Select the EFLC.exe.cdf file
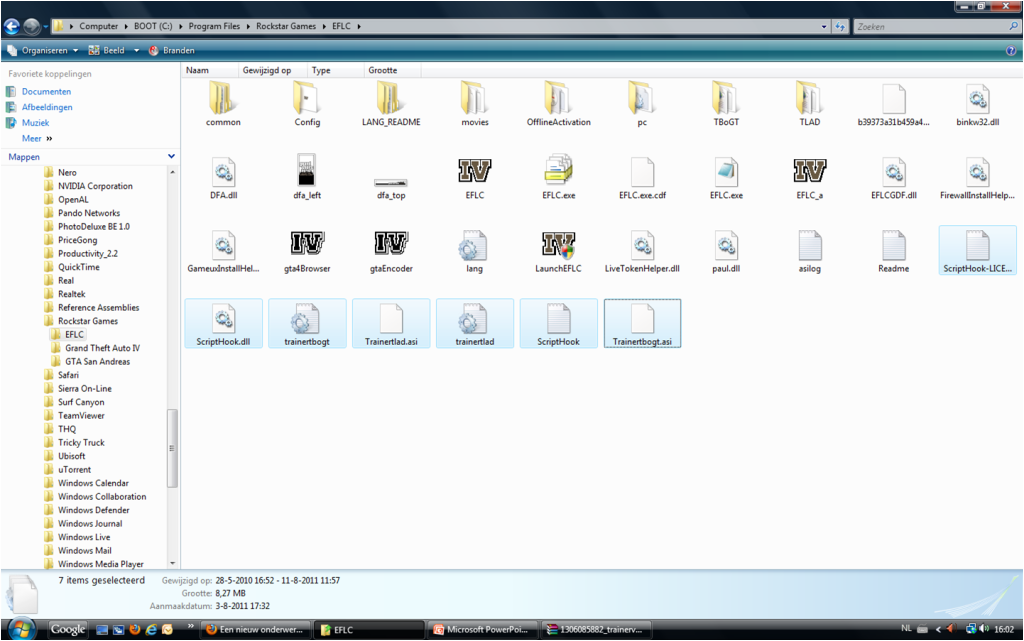The image size is (1024, 641). coord(642,178)
